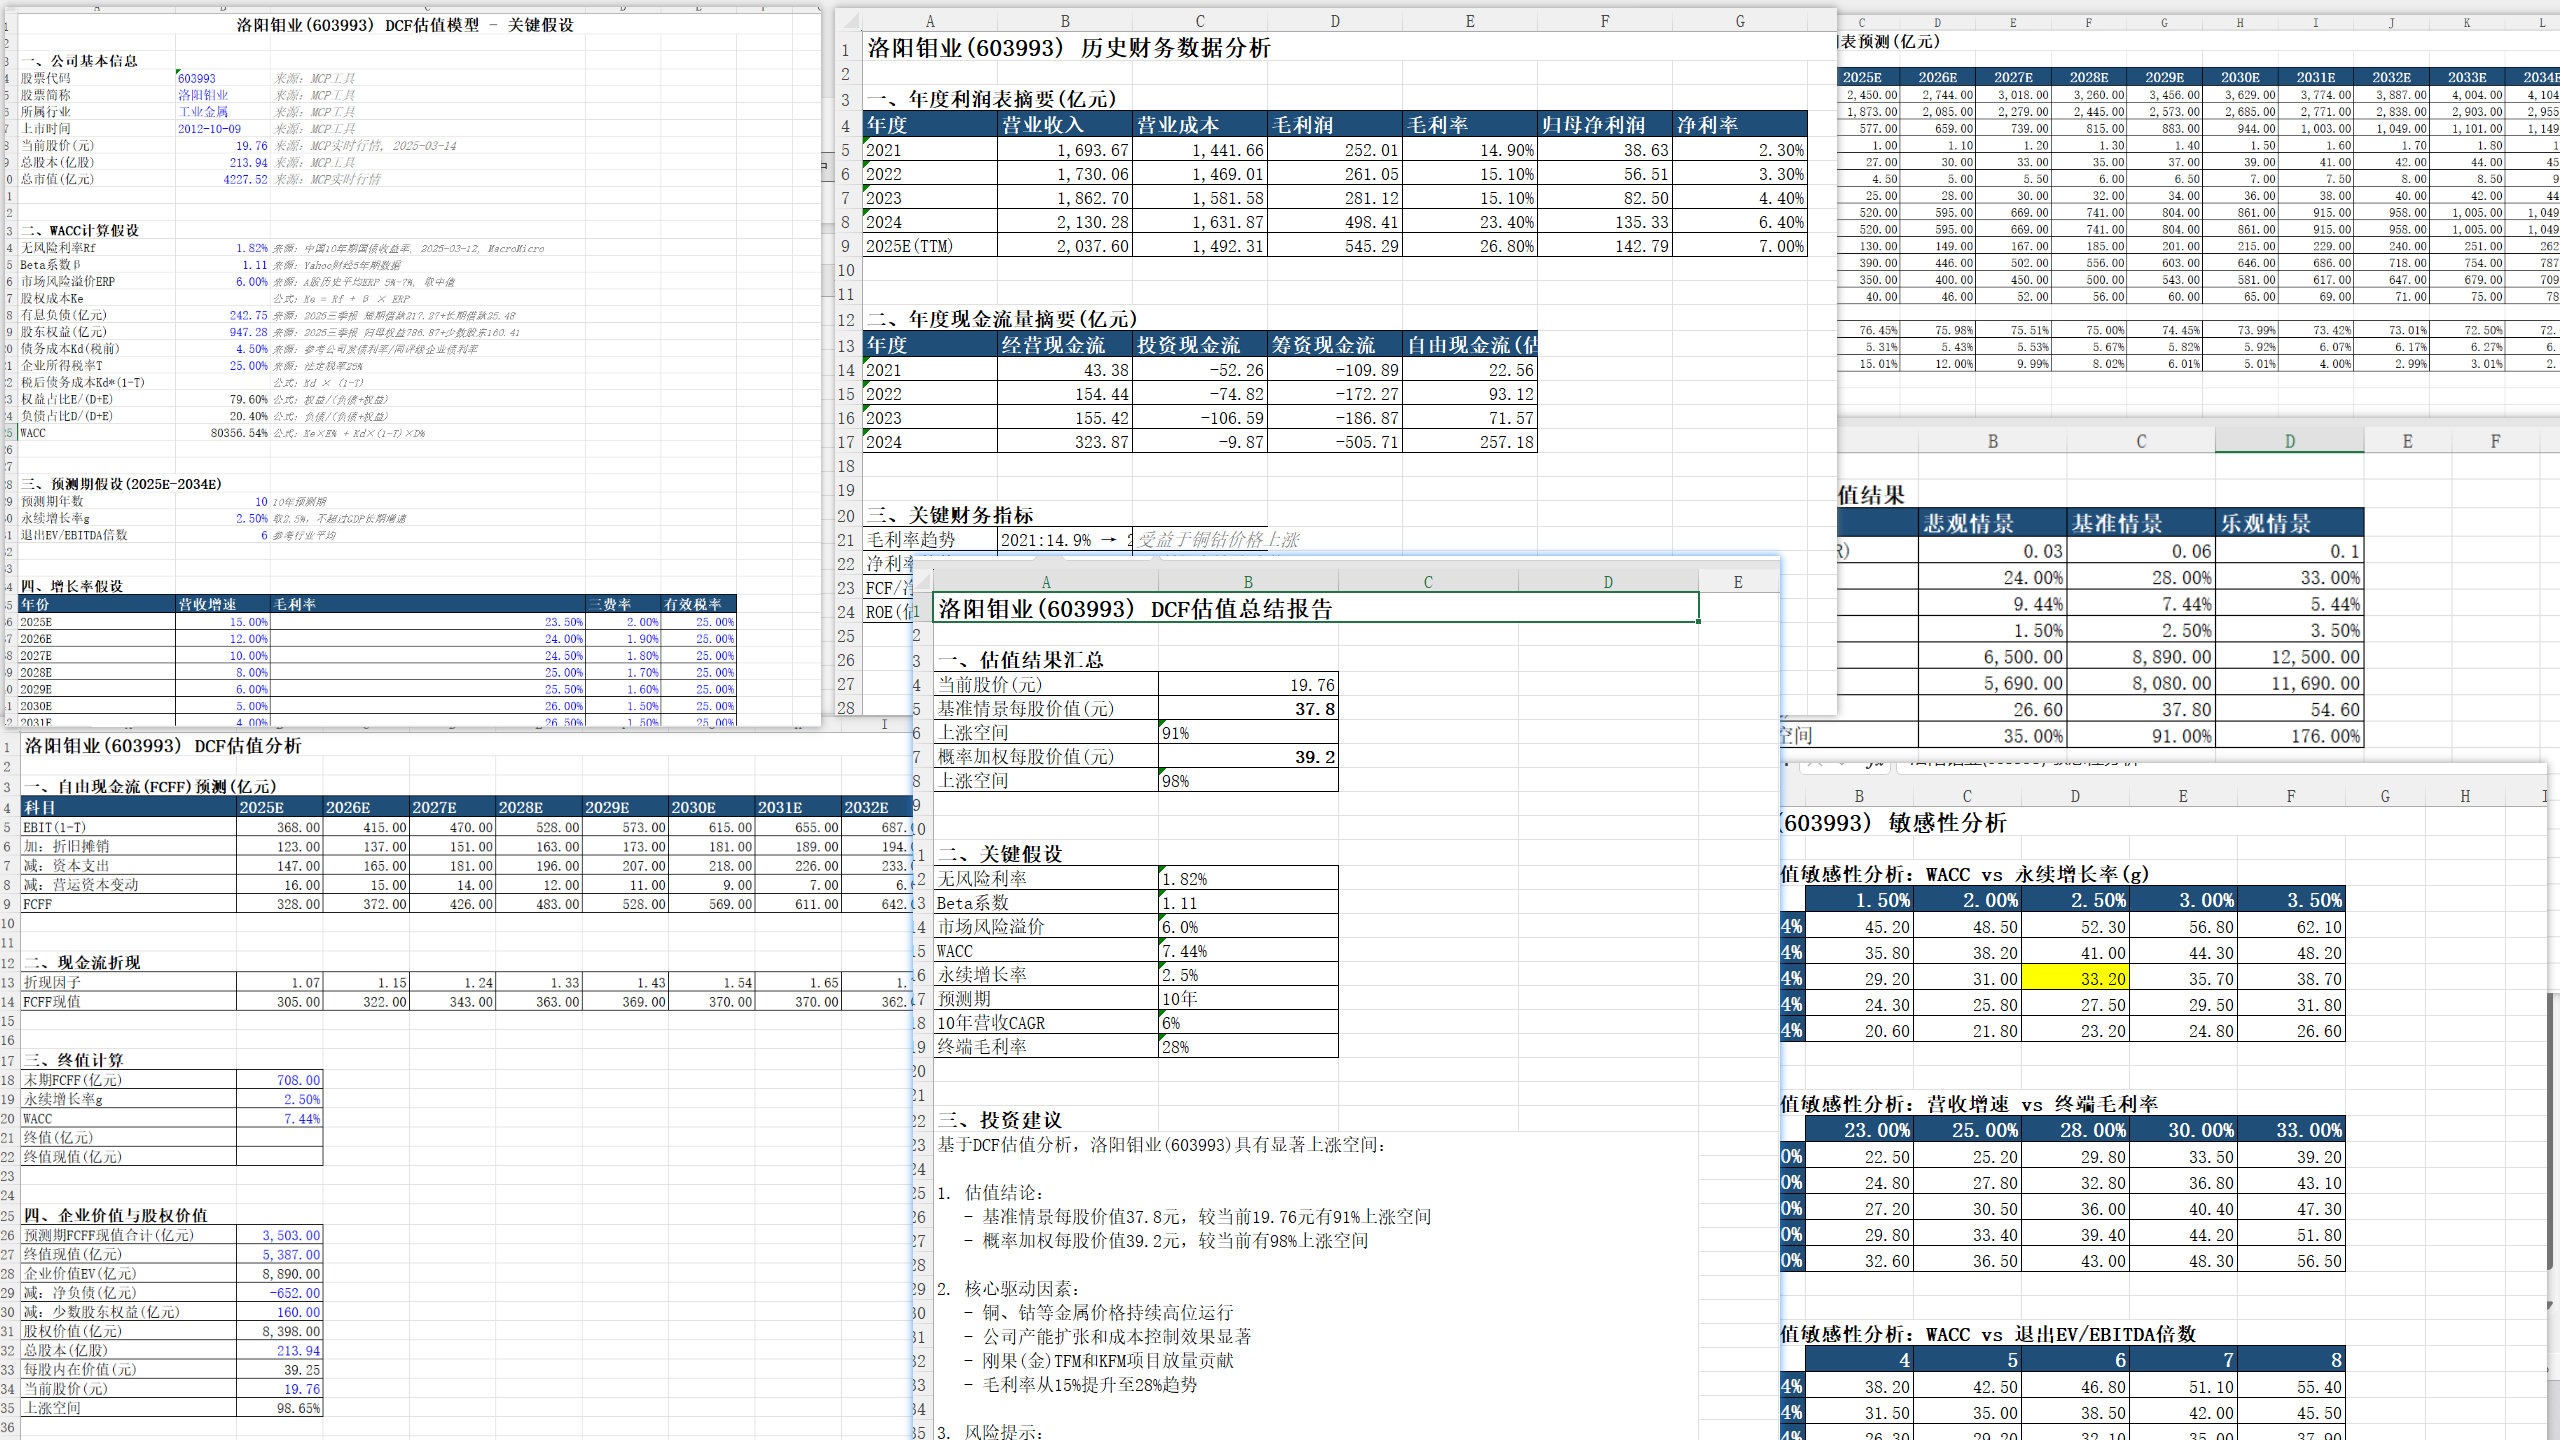2560x1440 pixels.
Task: Click the total market cap 4227.52 cell
Action: [x=223, y=180]
